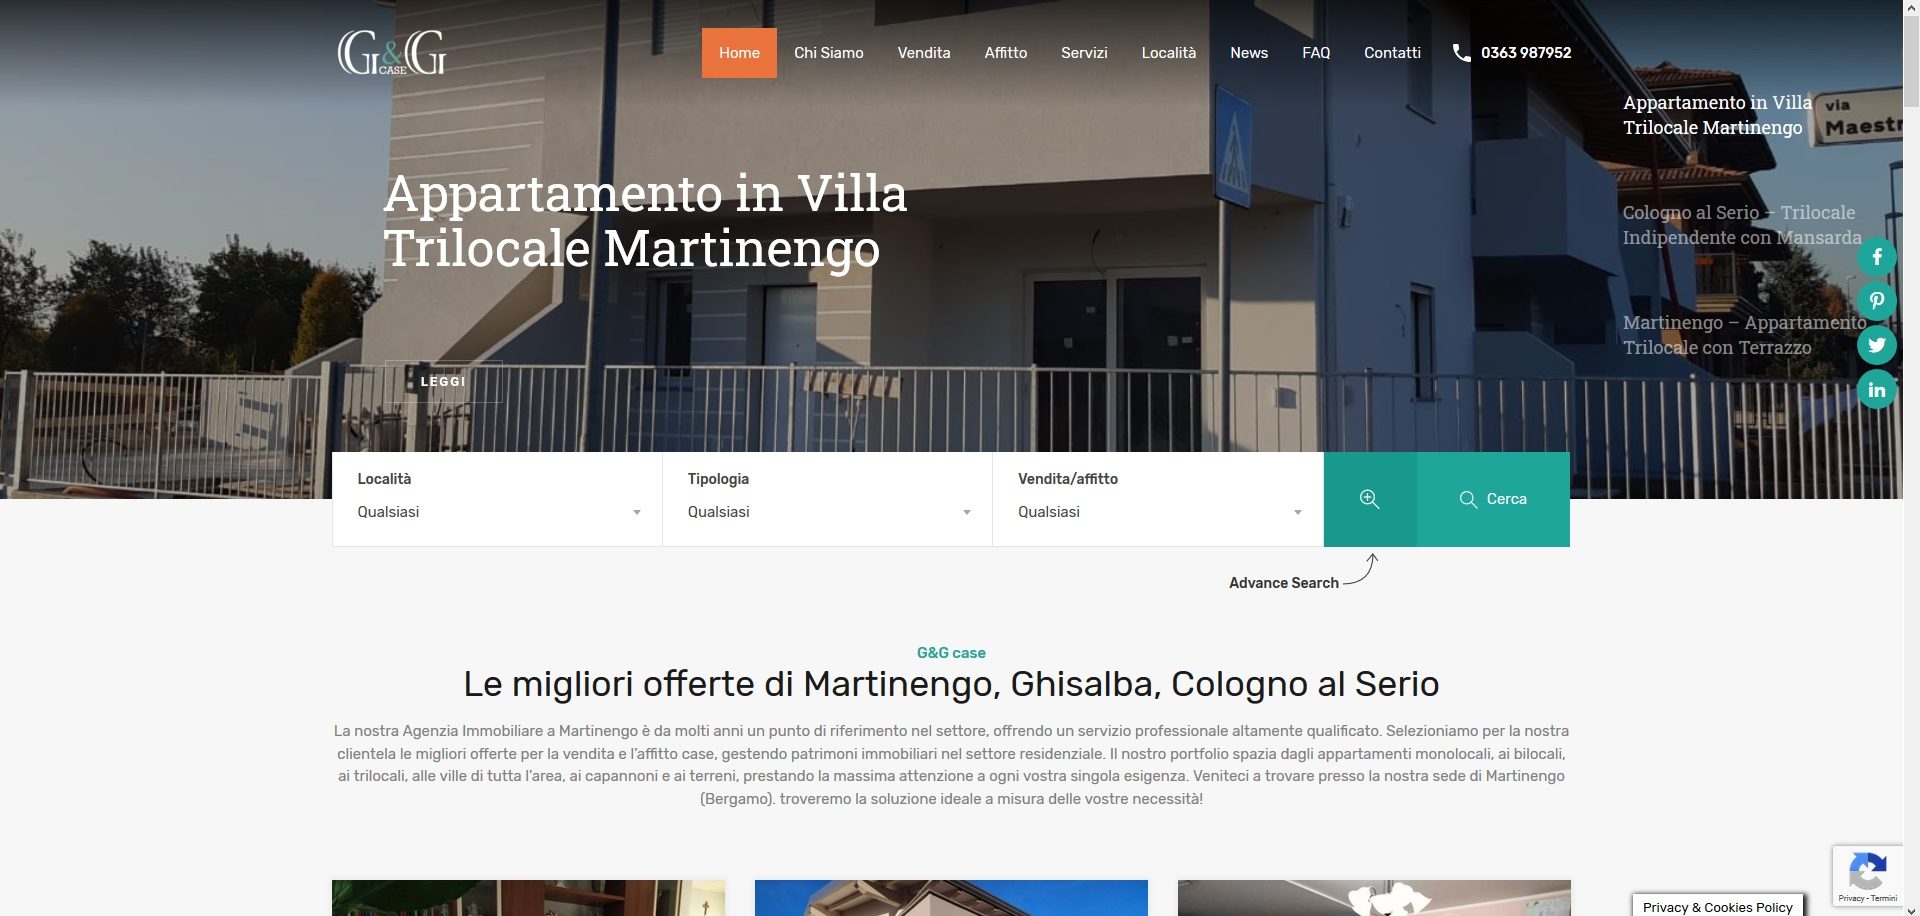This screenshot has width=1920, height=916.
Task: Open the Vendita menu item
Action: tap(924, 53)
